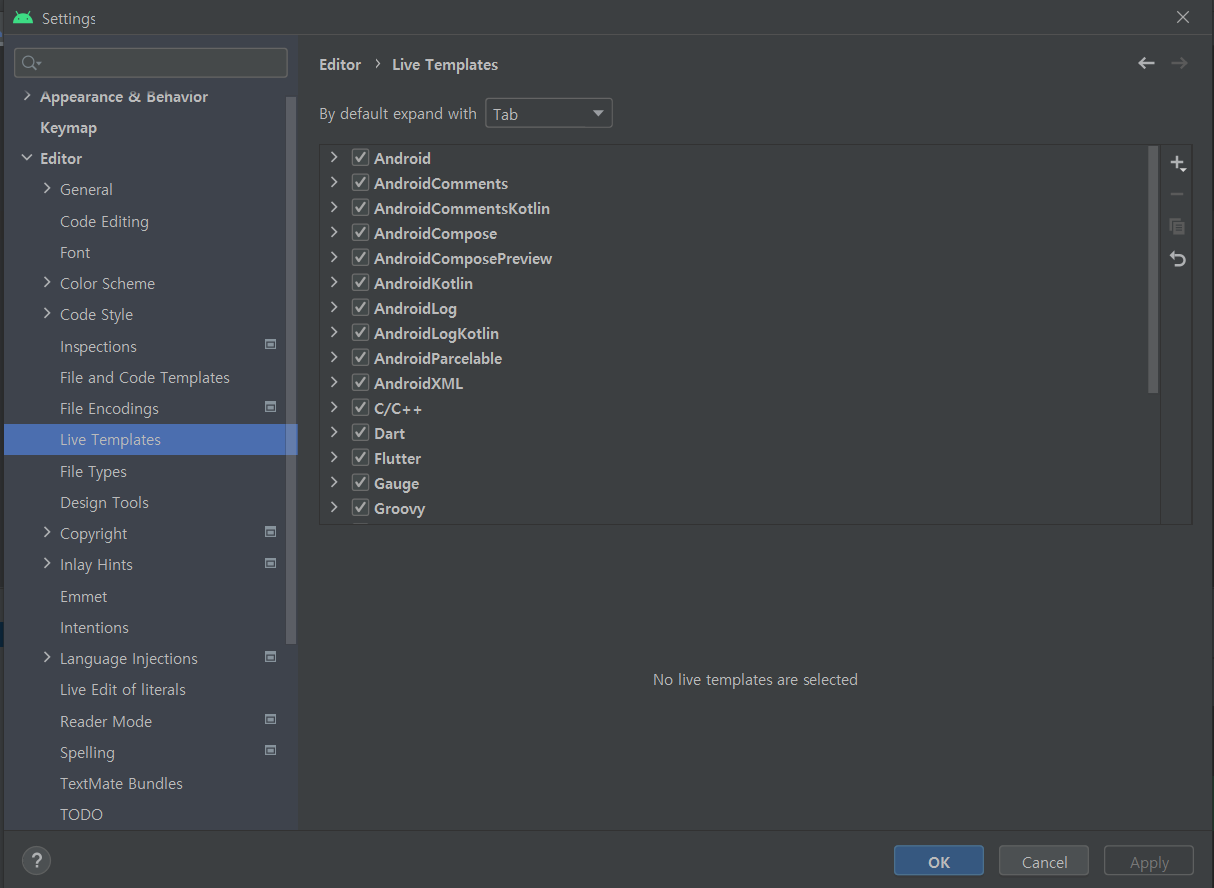
Task: Open the expand with Tab dropdown
Action: (x=549, y=114)
